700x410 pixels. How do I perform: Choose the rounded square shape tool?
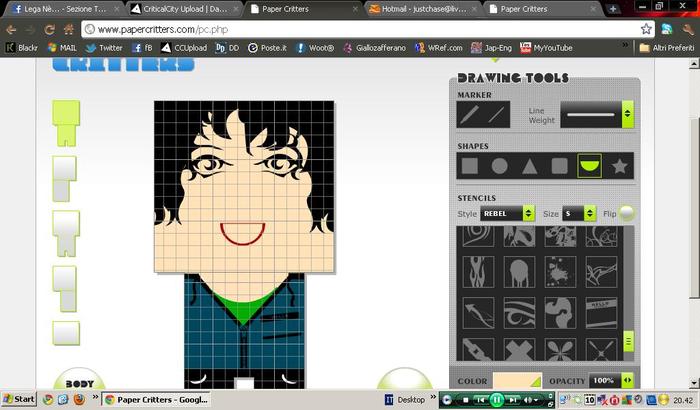coord(559,166)
